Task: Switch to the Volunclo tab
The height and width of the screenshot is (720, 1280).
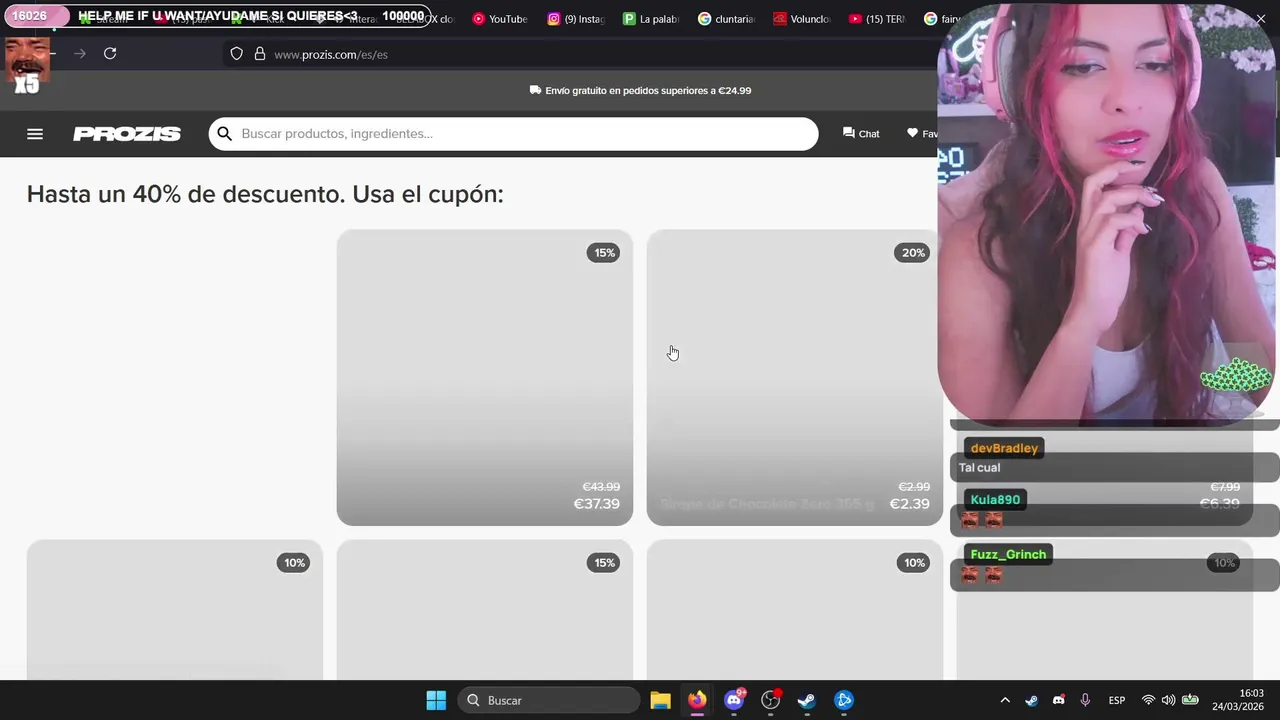Action: click(x=801, y=18)
